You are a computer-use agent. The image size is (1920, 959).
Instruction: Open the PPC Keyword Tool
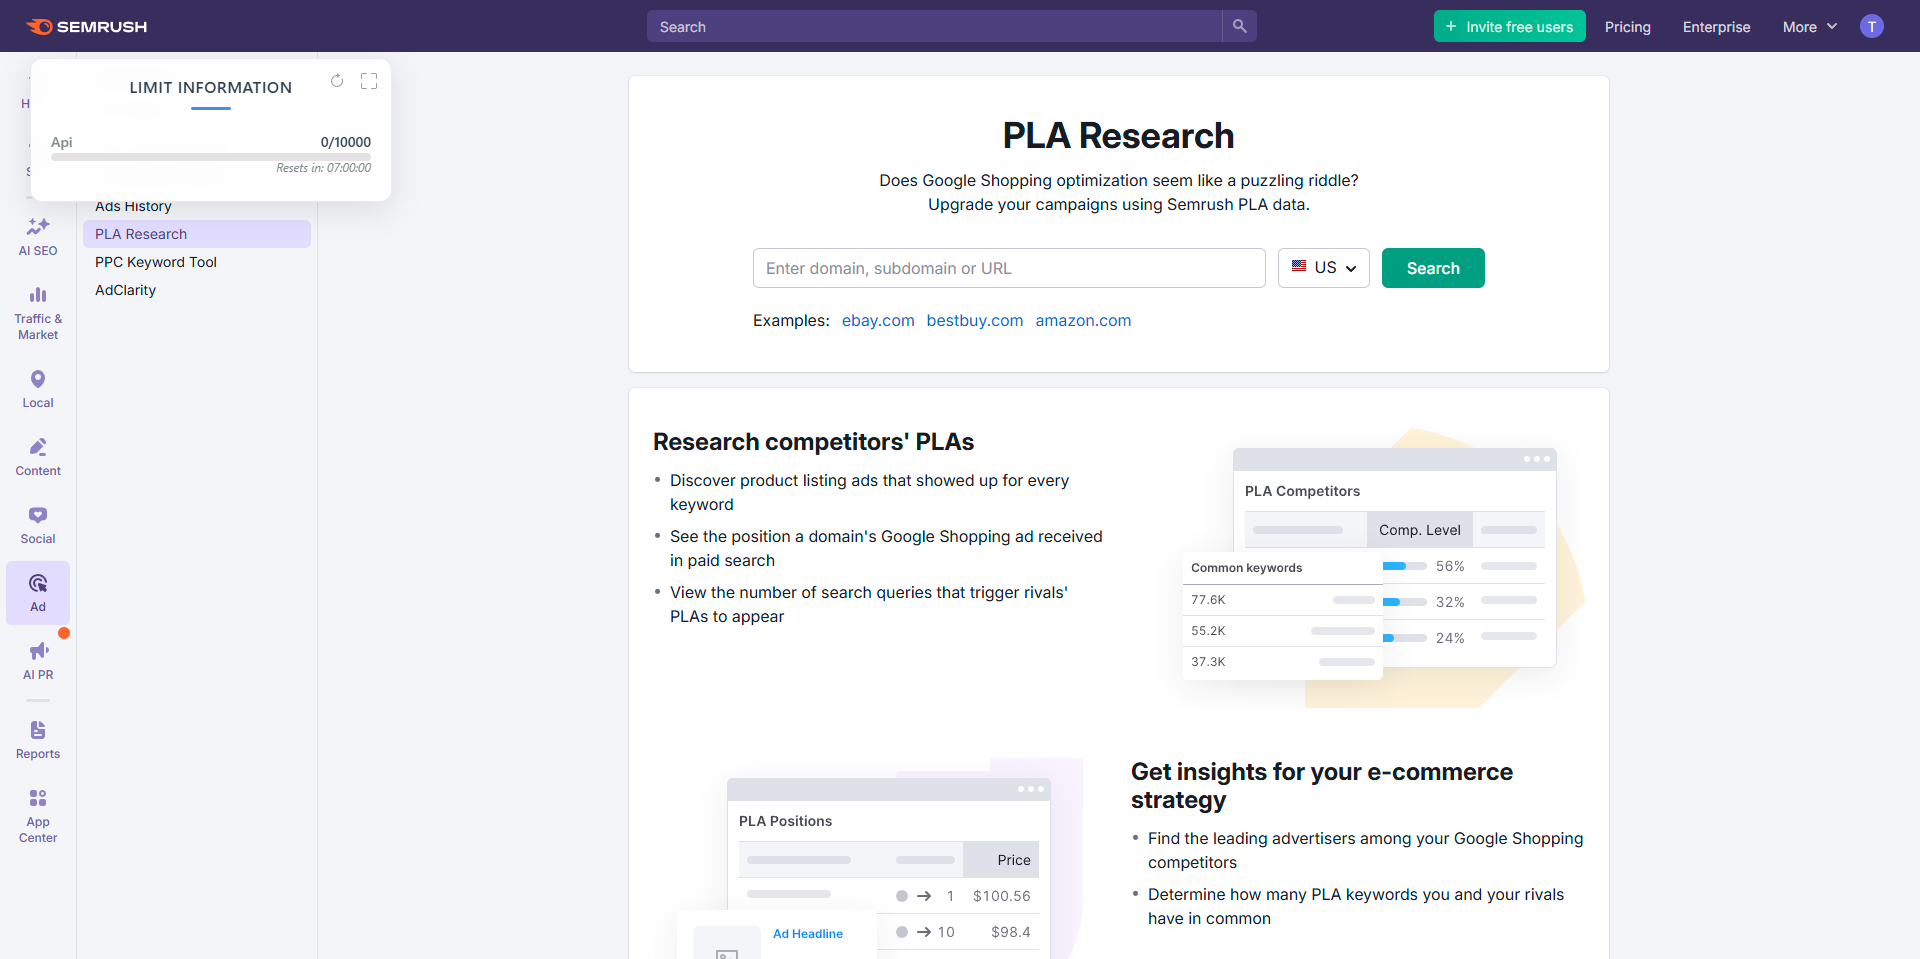coord(156,262)
